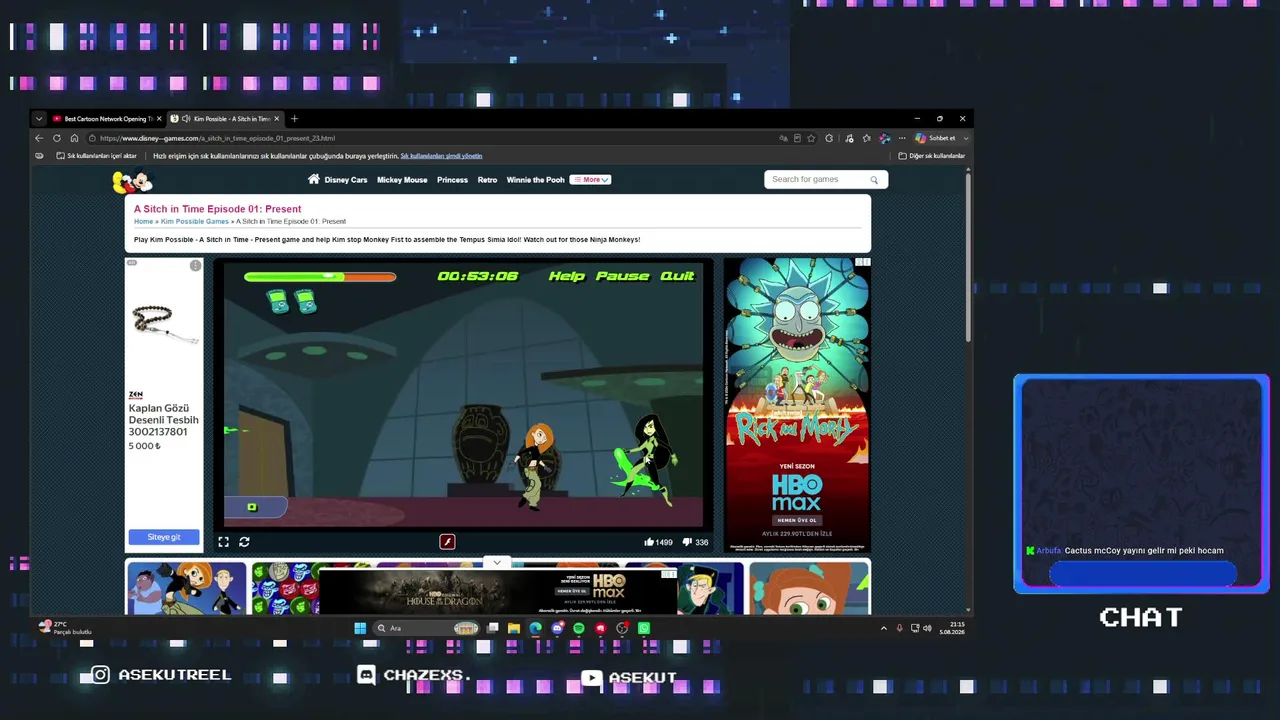Image resolution: width=1280 pixels, height=720 pixels.
Task: Open the Sohbet et Copilot chat button
Action: [x=935, y=138]
